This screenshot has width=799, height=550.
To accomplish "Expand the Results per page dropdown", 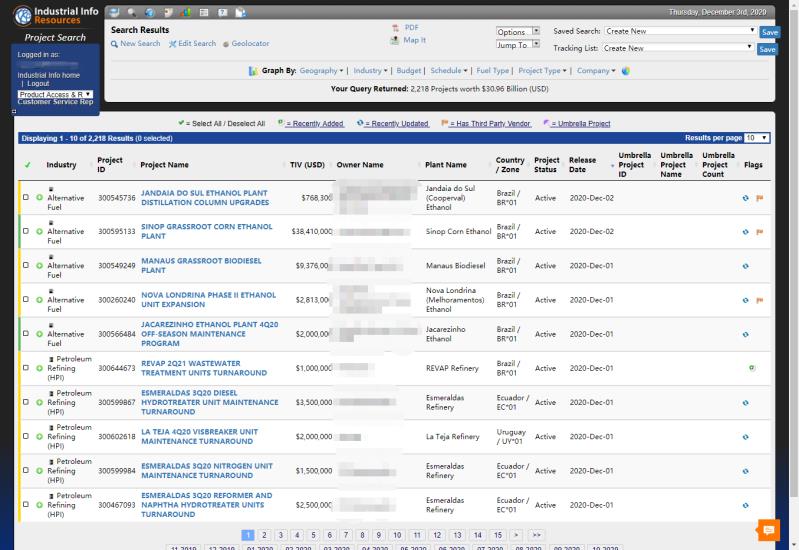I will click(757, 137).
